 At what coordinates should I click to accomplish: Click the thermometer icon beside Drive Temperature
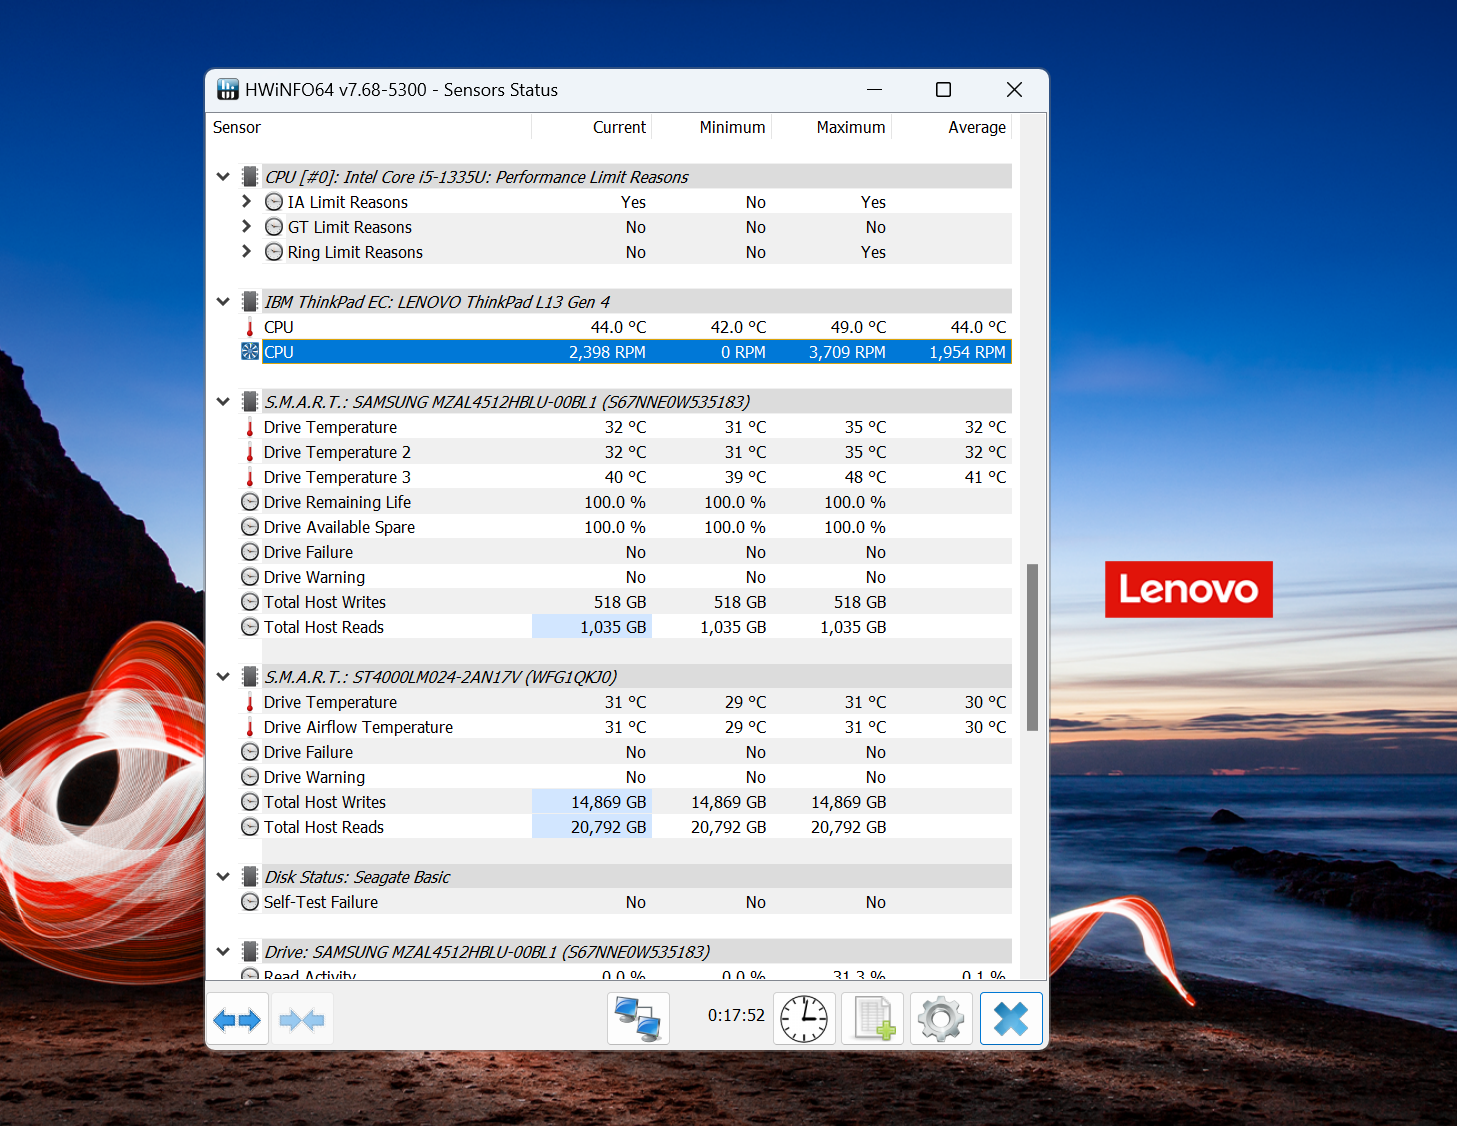249,427
